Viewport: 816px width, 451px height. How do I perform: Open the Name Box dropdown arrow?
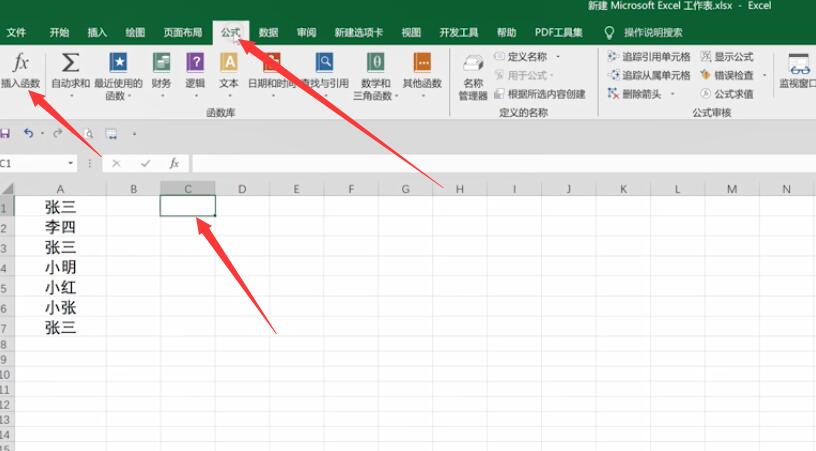[x=70, y=163]
